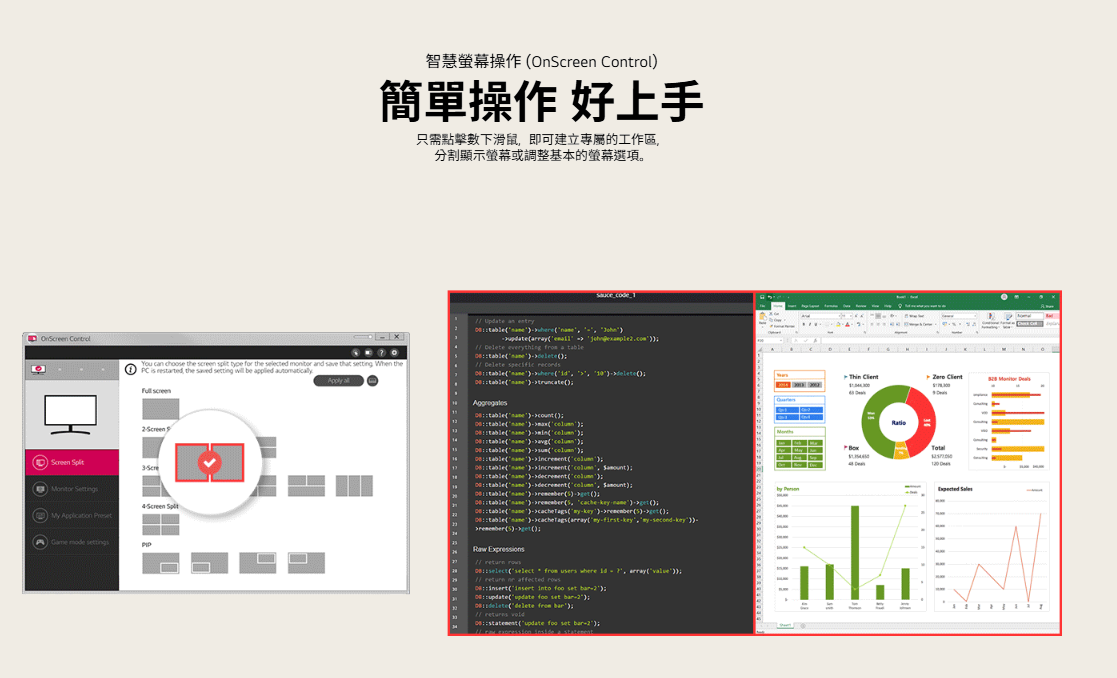Image resolution: width=1117 pixels, height=678 pixels.
Task: Open Monitor Settings in the sidebar
Action: tap(74, 489)
